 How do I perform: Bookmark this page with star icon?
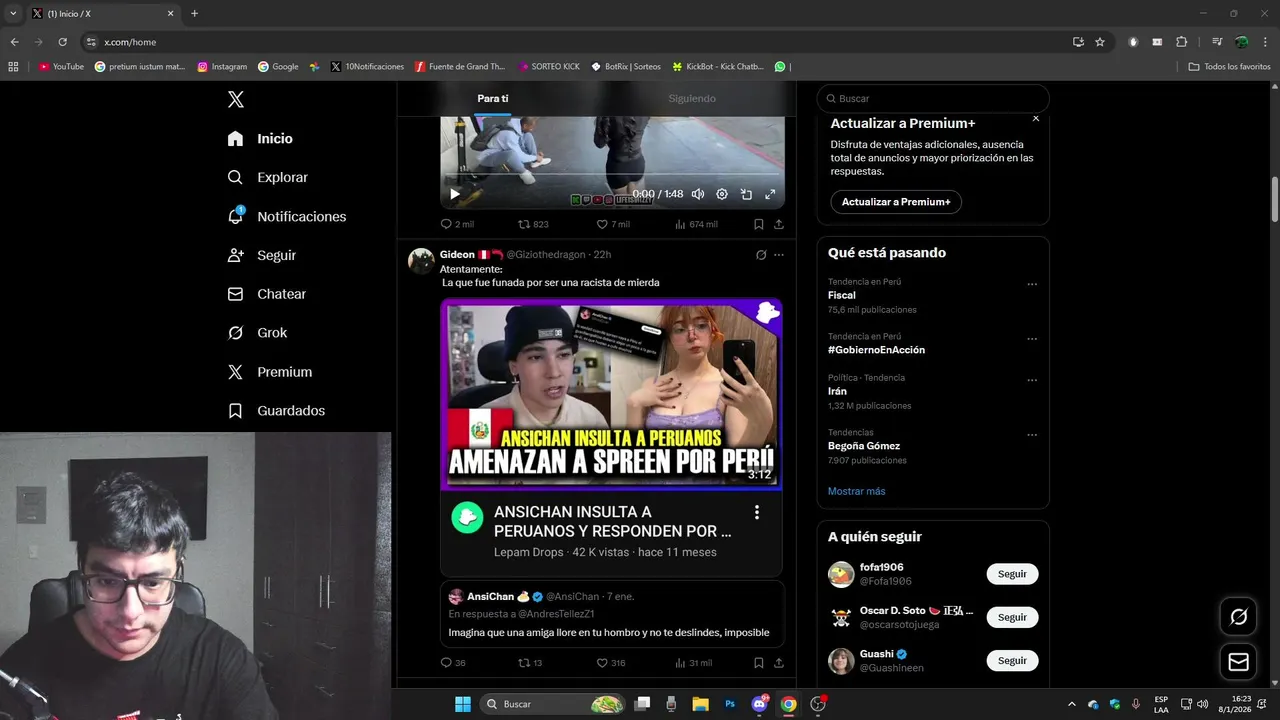coord(1100,42)
